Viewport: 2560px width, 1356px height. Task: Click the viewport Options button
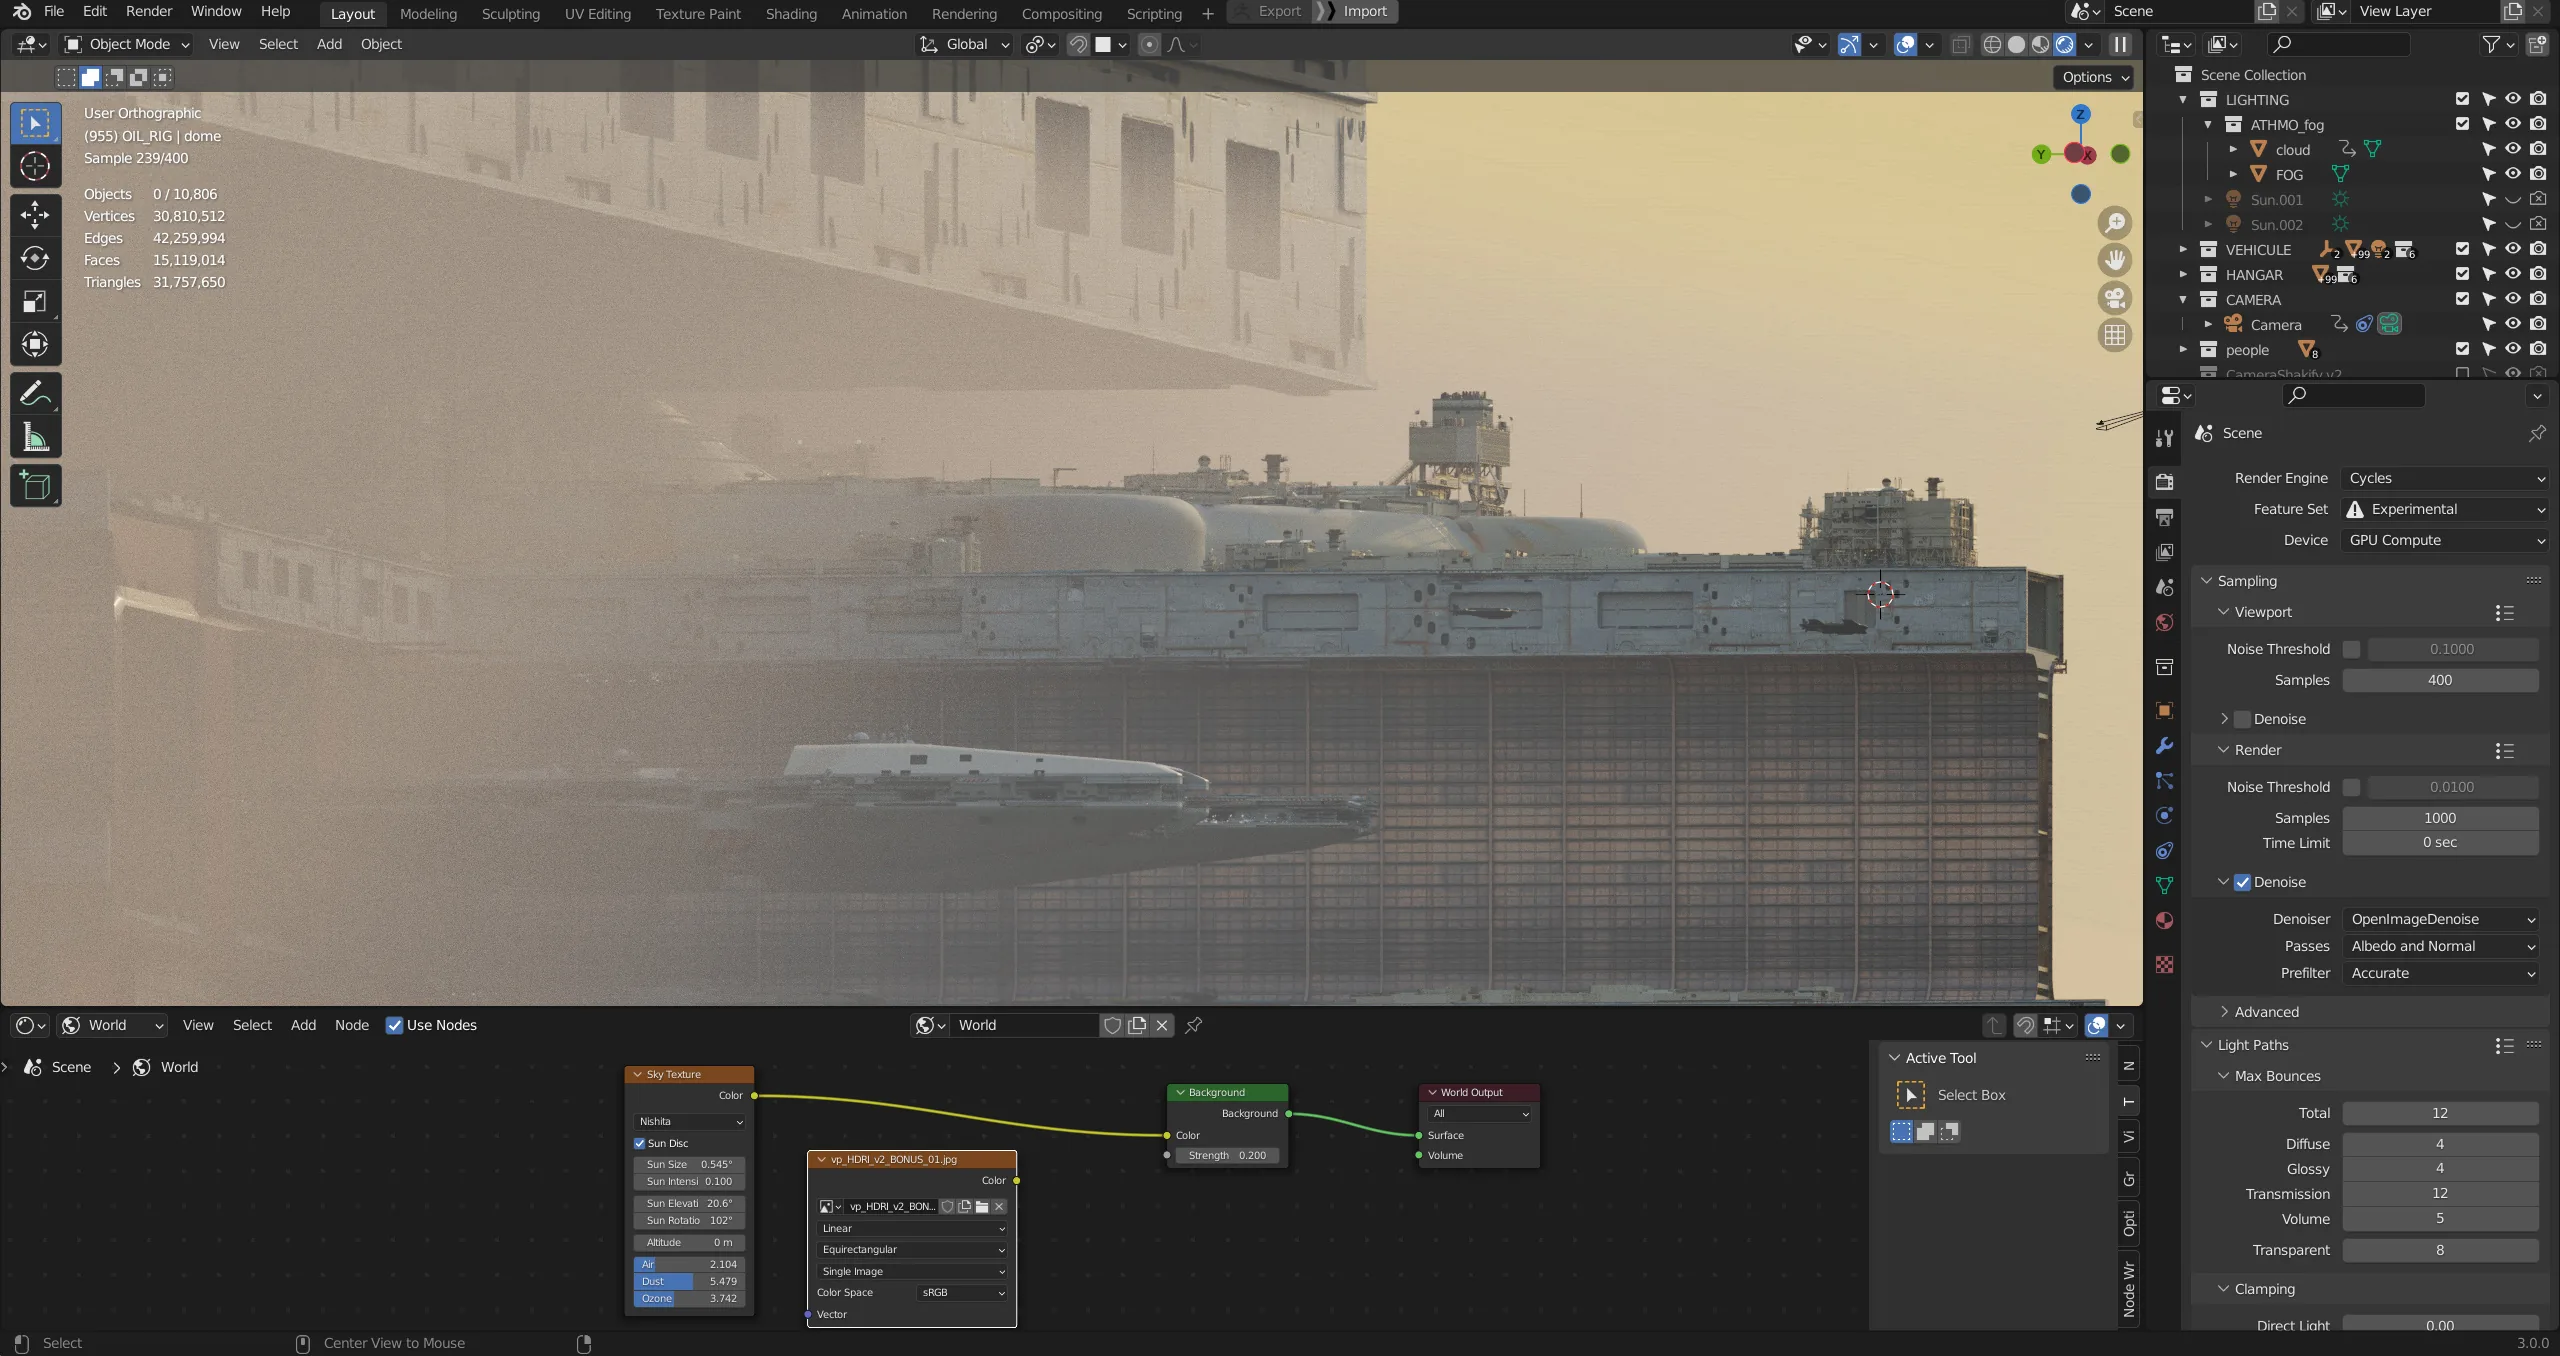(x=2095, y=77)
